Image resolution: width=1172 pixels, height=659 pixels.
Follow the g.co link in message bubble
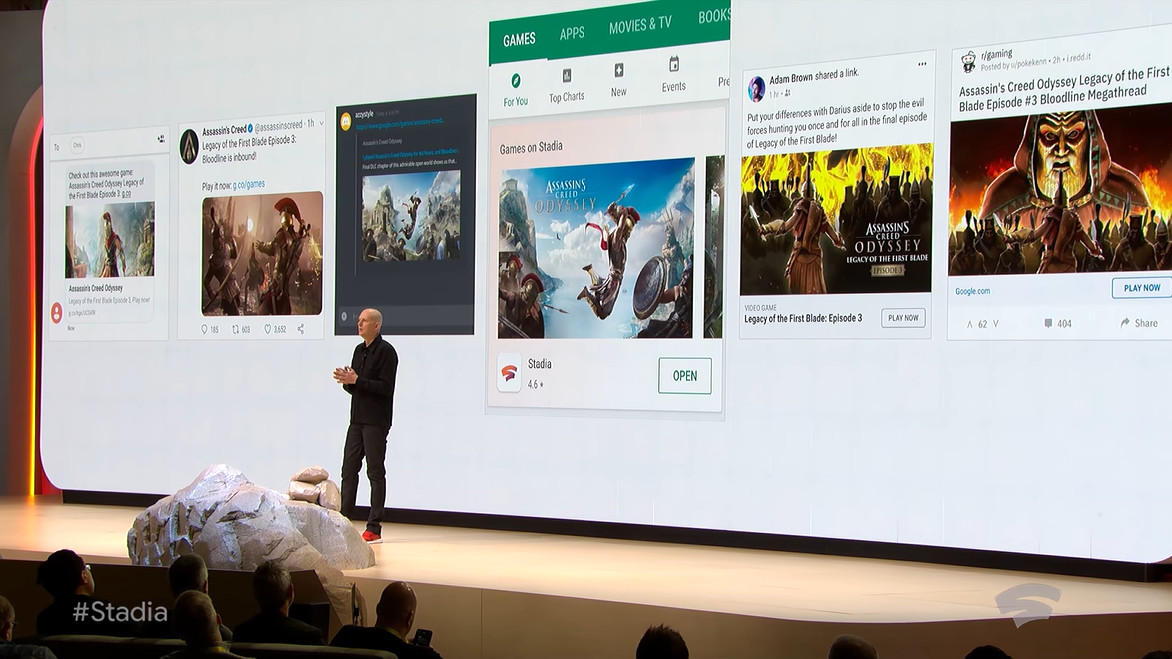pos(126,194)
